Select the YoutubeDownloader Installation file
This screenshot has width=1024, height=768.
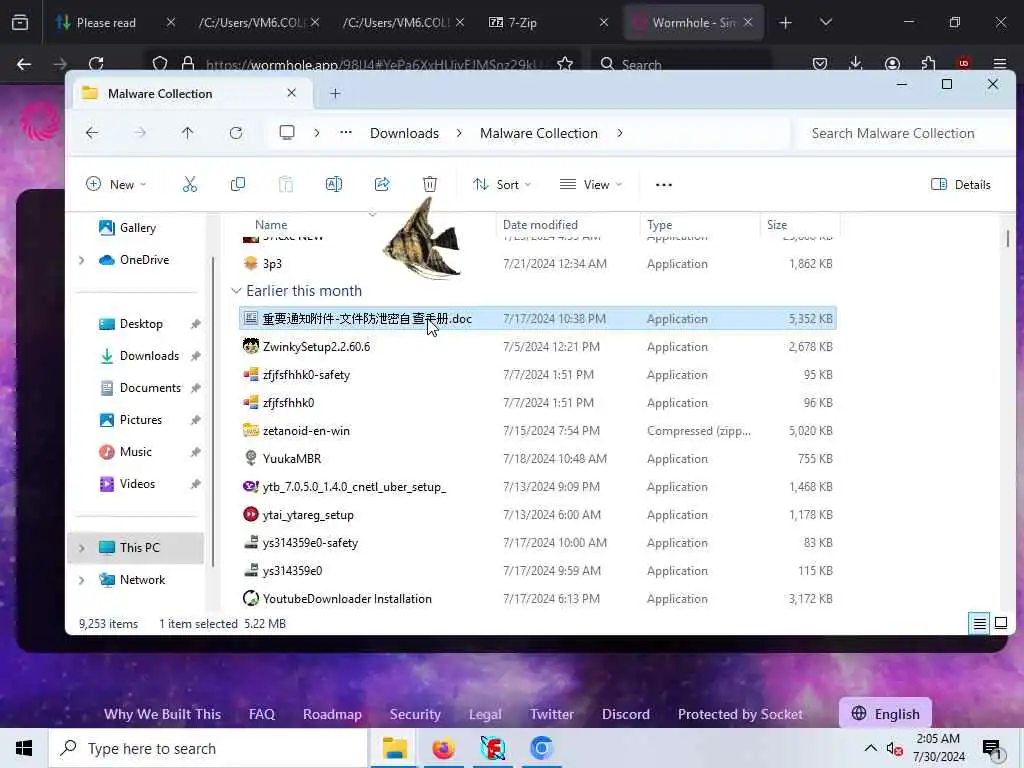(x=538, y=599)
